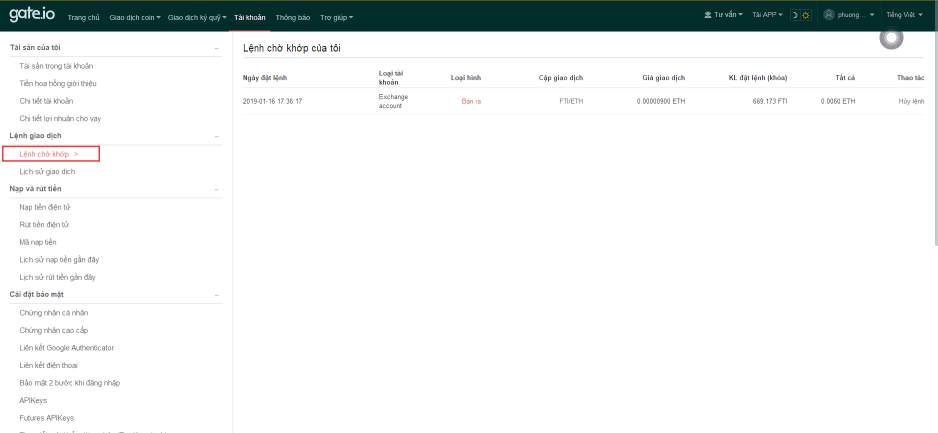
Task: Click the Tư vấn support agent icon
Action: coord(708,15)
